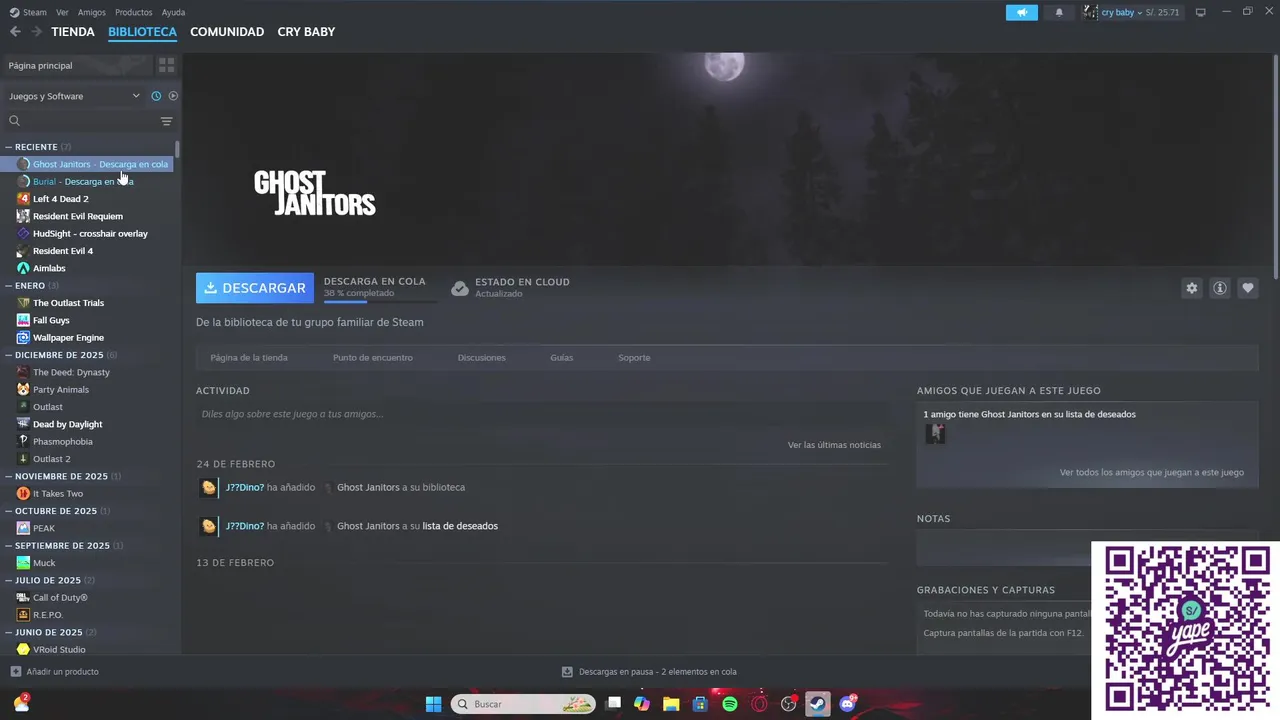The width and height of the screenshot is (1280, 720).
Task: Add Ghost Janitors to favorites heart
Action: point(1248,288)
